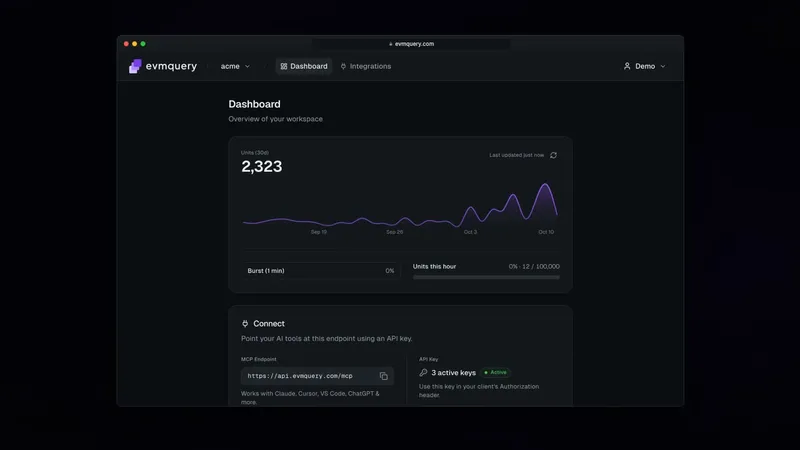Minimize the window with yellow button

pyautogui.click(x=135, y=44)
